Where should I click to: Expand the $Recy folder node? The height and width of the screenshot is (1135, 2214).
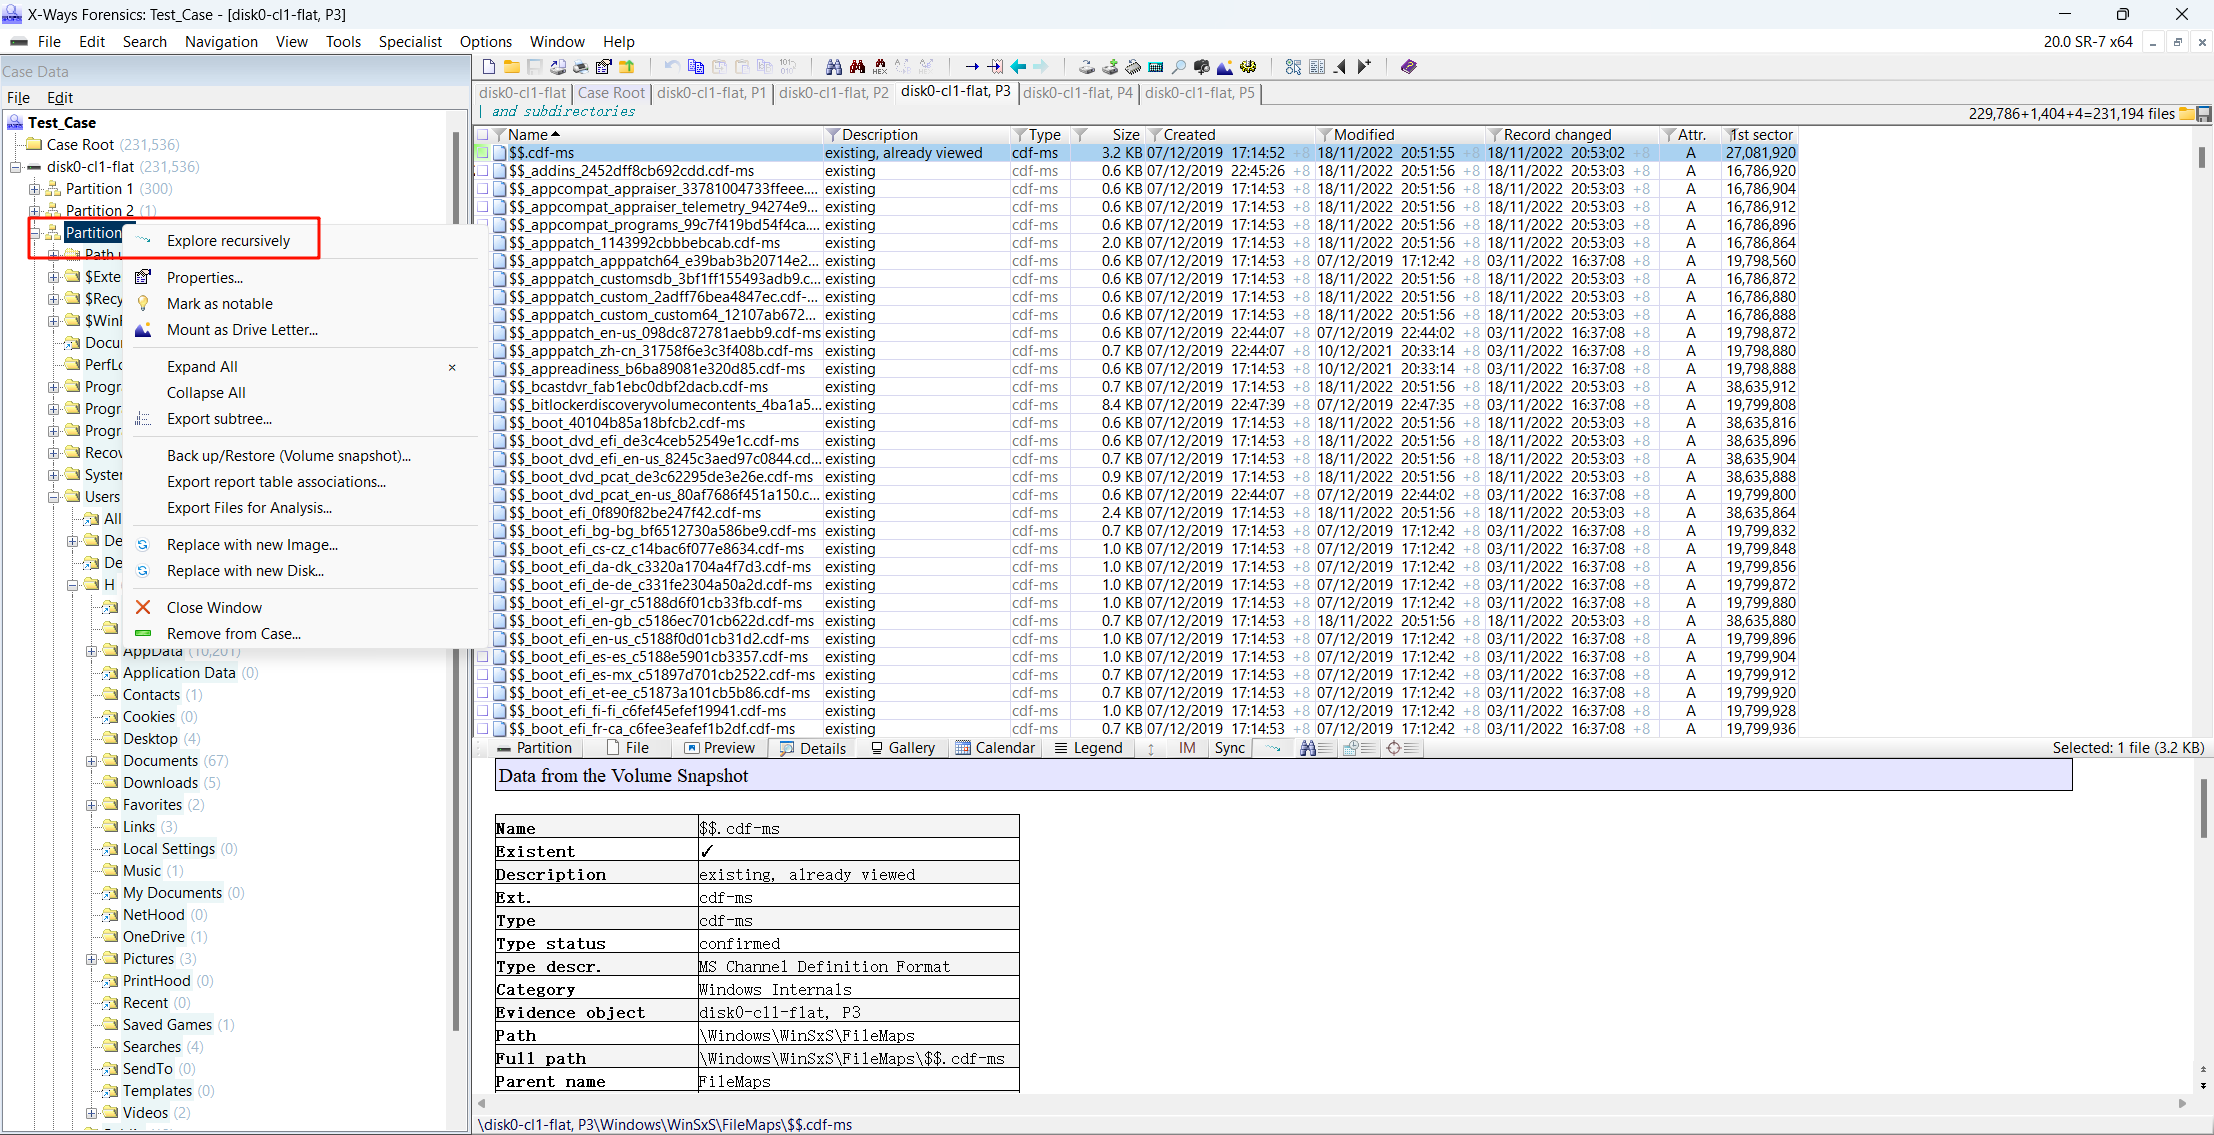click(x=53, y=299)
